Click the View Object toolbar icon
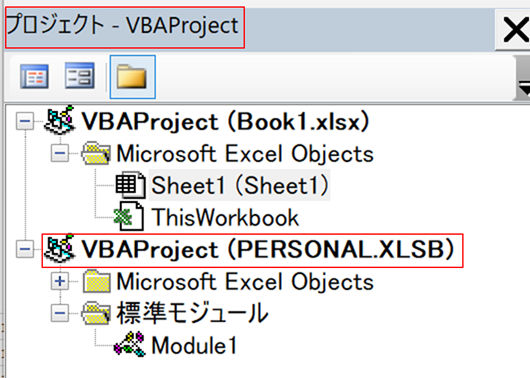530x378 pixels. tap(79, 76)
